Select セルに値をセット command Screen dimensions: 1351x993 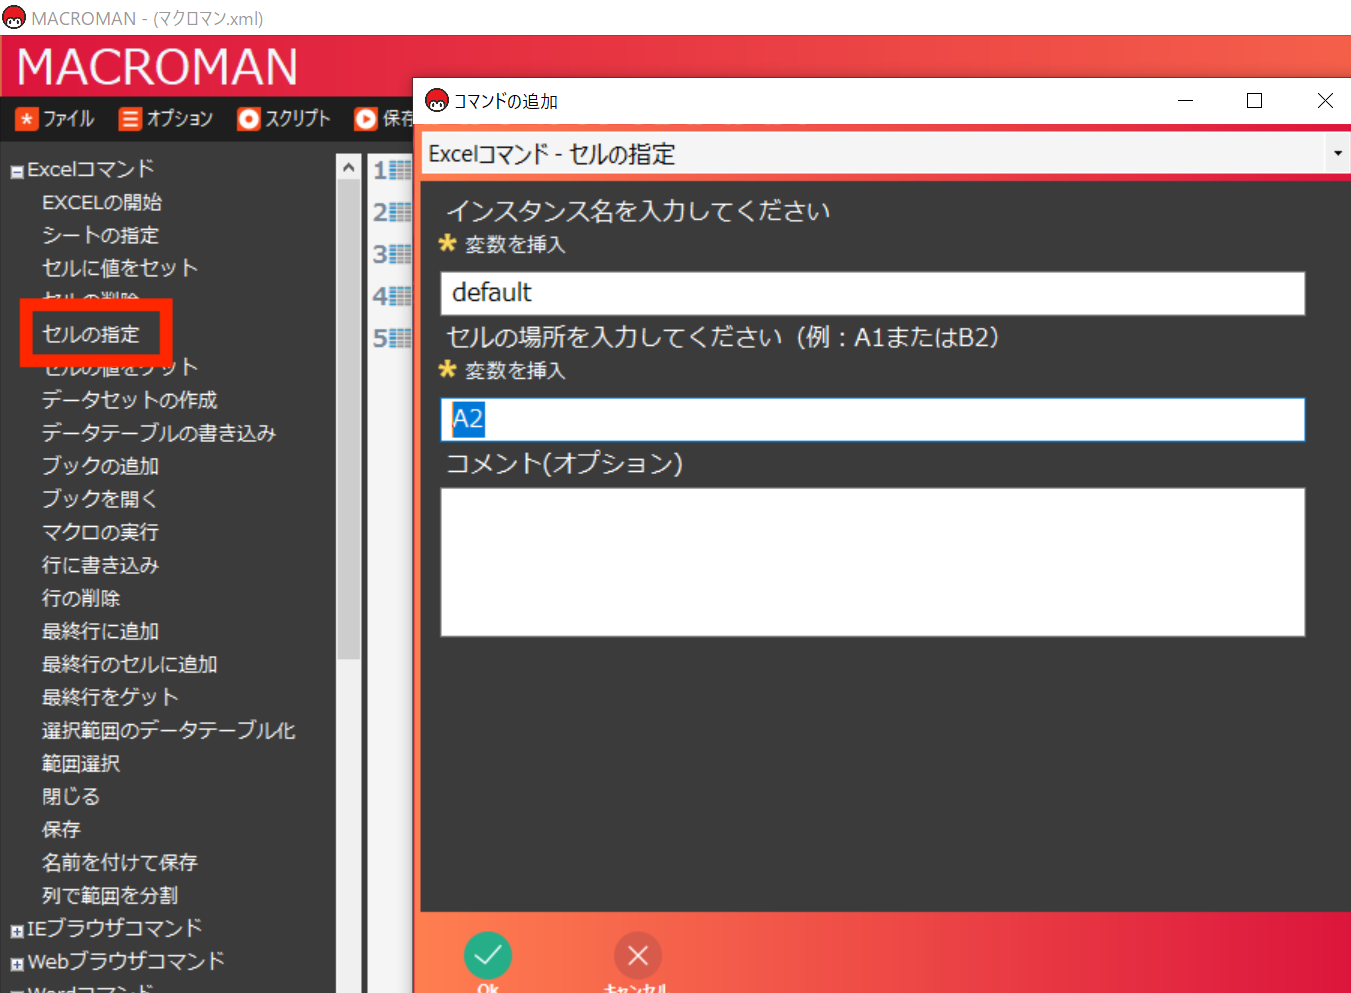(x=120, y=268)
